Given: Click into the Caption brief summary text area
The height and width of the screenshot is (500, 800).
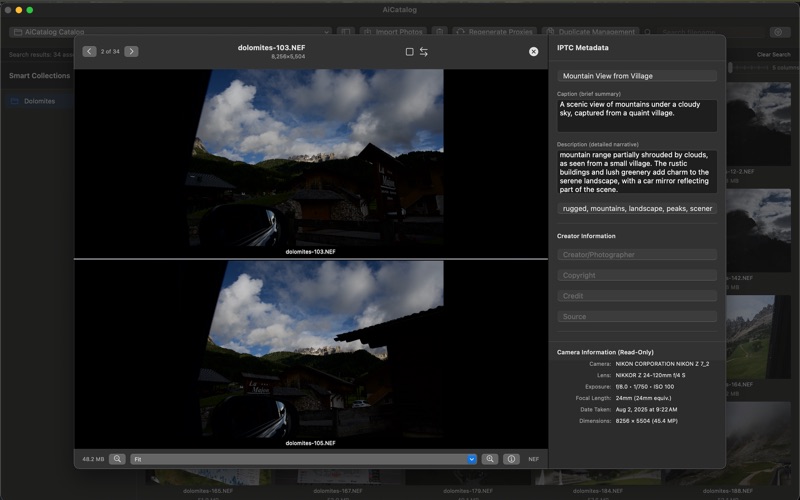Looking at the screenshot, I should click(x=637, y=115).
